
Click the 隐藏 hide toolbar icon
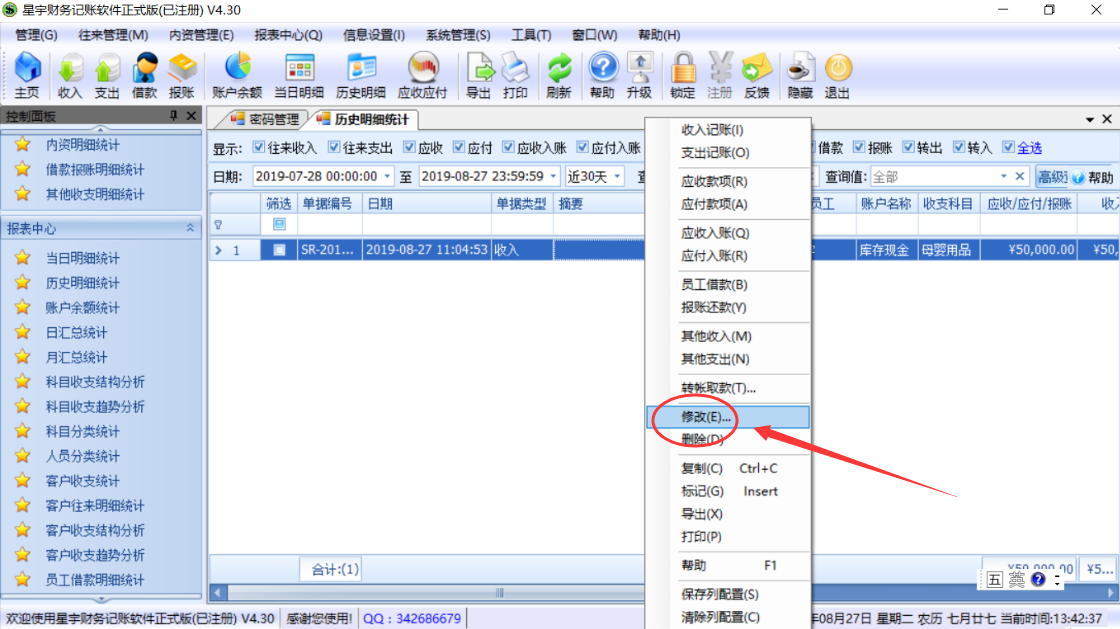click(800, 75)
